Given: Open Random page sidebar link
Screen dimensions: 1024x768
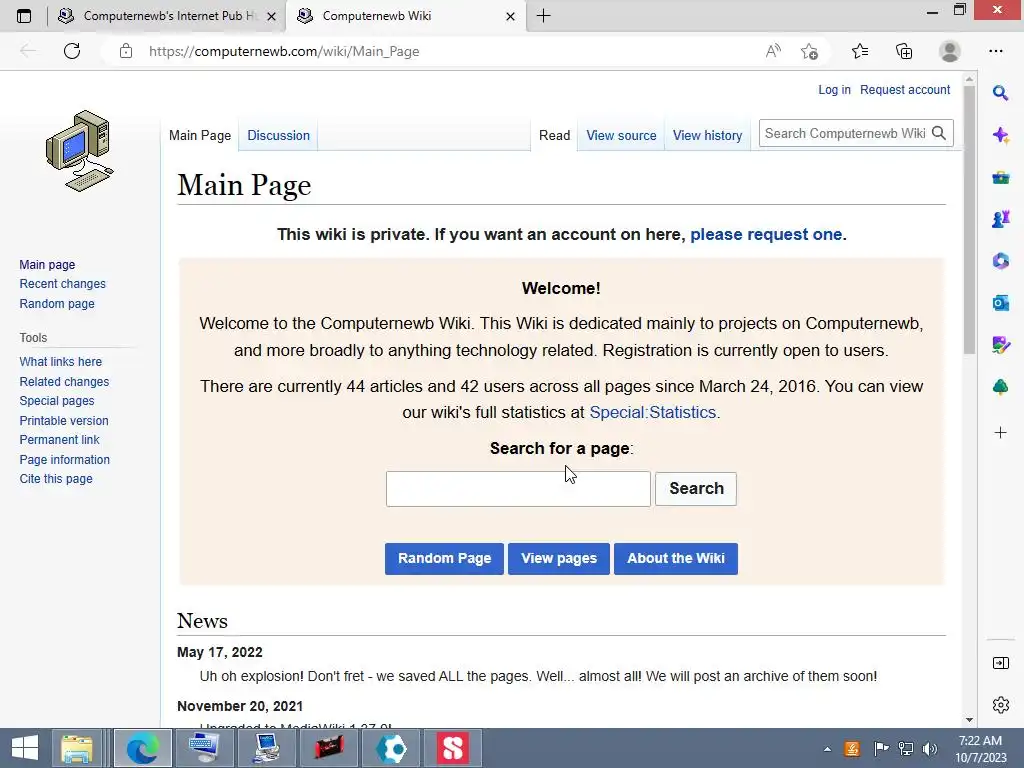Looking at the screenshot, I should point(57,303).
